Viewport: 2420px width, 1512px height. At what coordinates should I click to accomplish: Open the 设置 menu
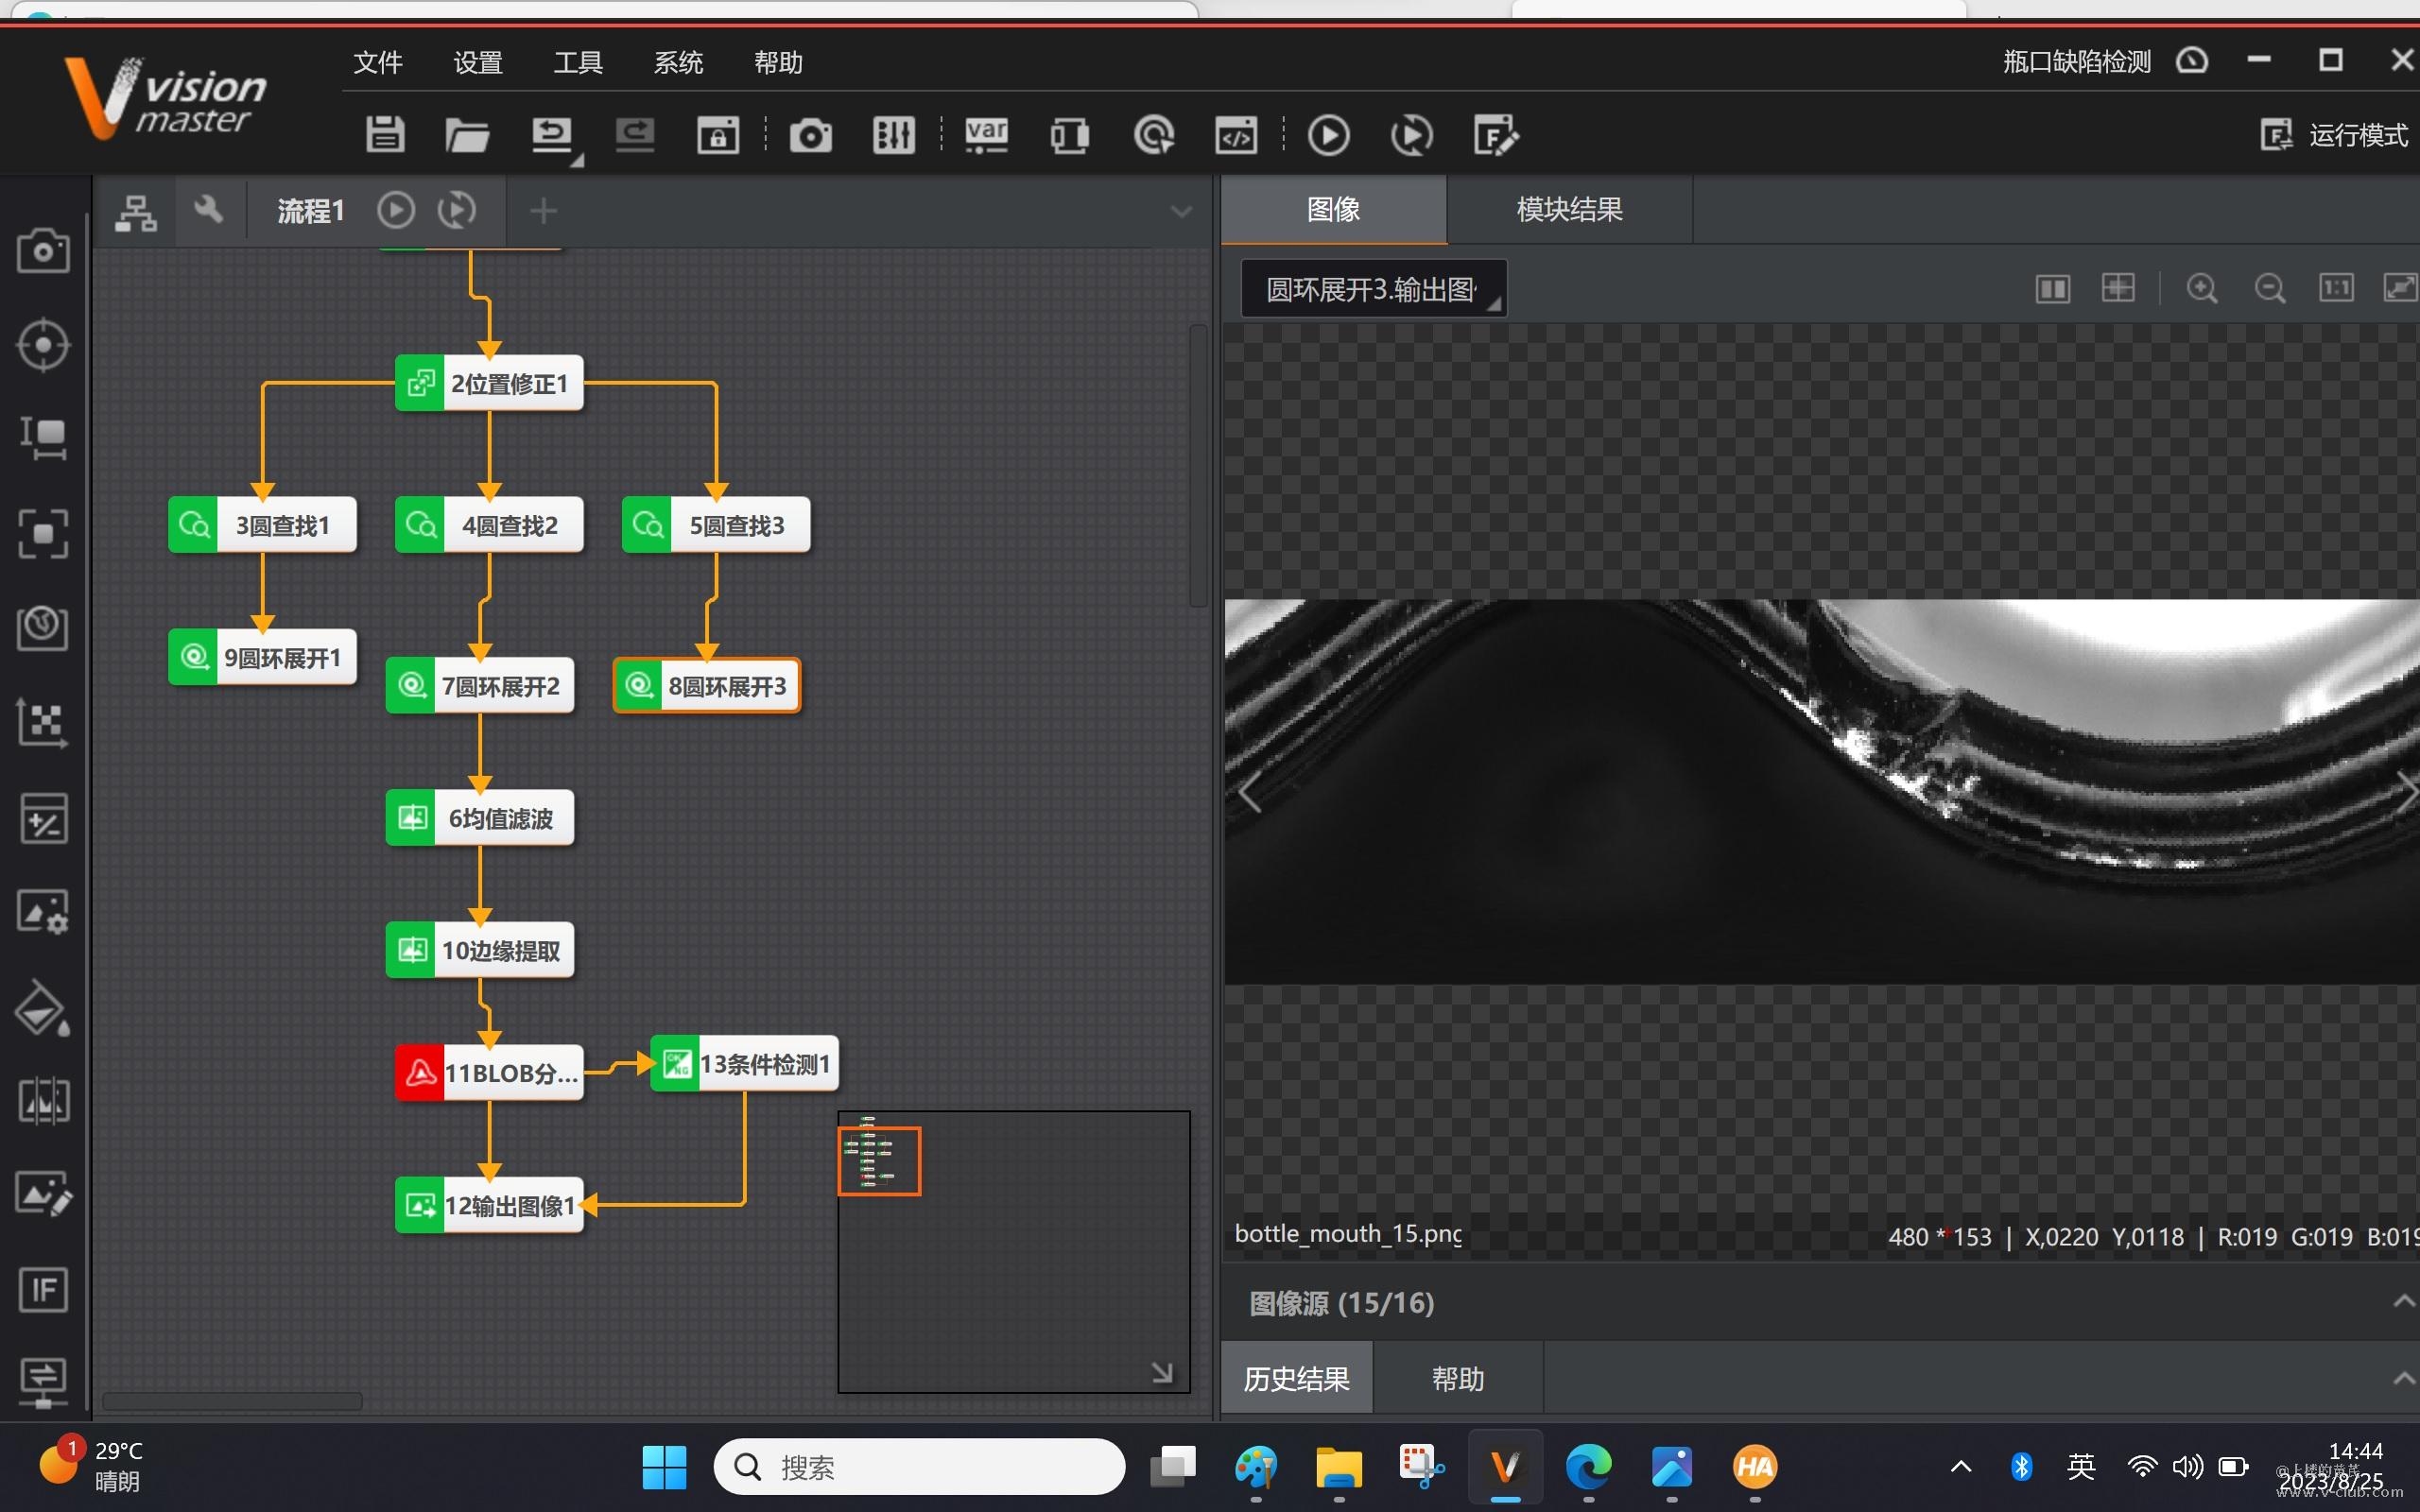[x=478, y=62]
